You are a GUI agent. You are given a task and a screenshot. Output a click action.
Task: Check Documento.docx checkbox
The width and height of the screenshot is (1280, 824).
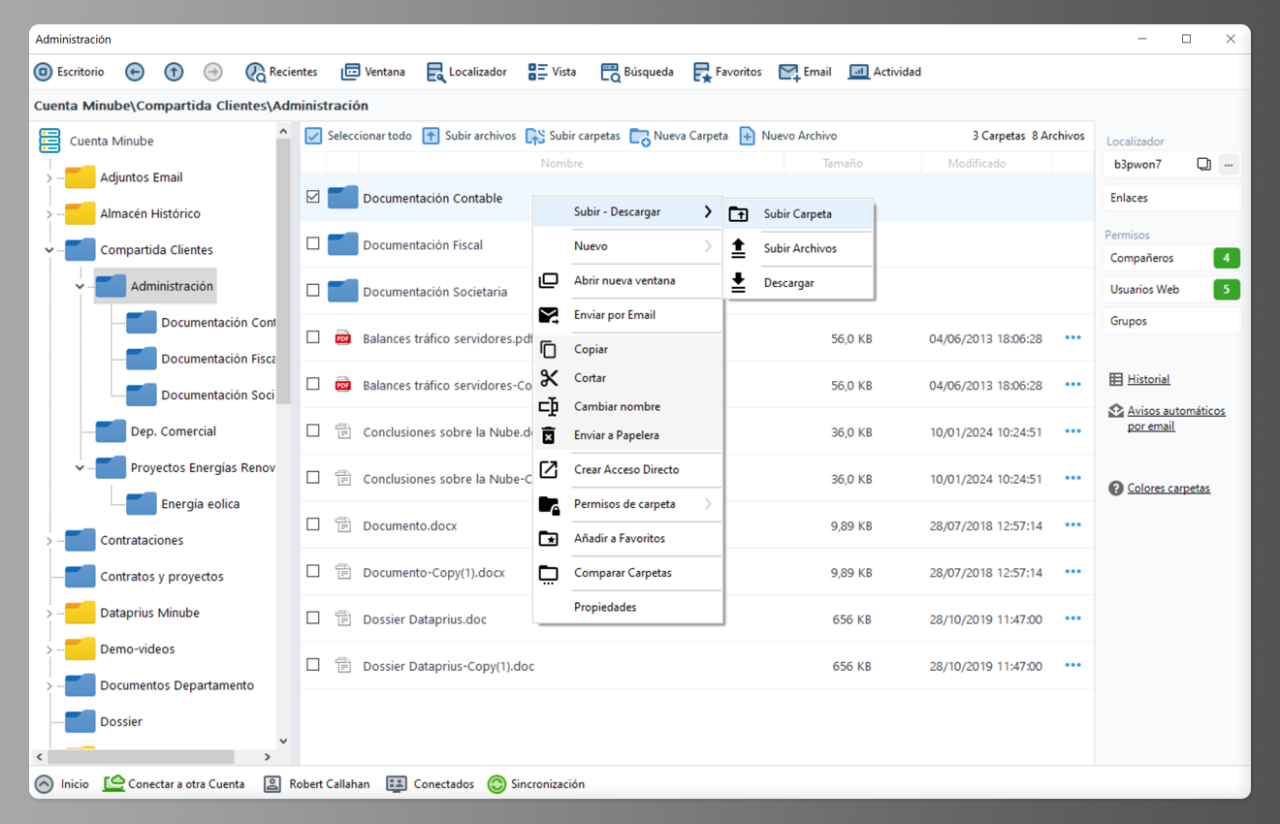(x=313, y=525)
